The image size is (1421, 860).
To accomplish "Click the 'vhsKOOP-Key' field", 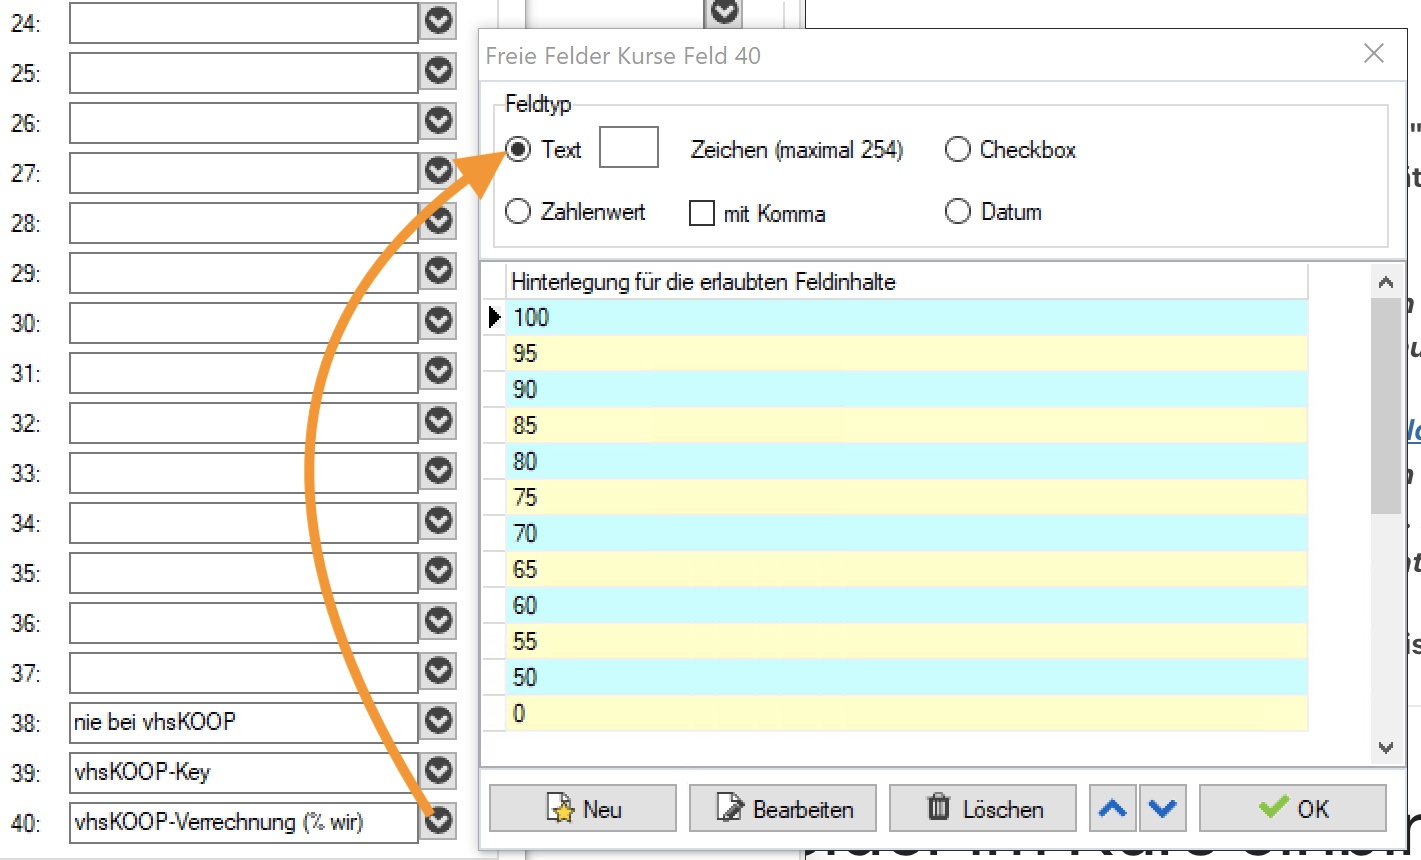I will (244, 772).
